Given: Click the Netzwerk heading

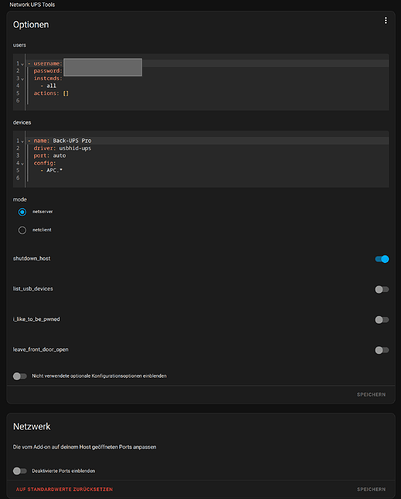Looking at the screenshot, I should click(32, 426).
